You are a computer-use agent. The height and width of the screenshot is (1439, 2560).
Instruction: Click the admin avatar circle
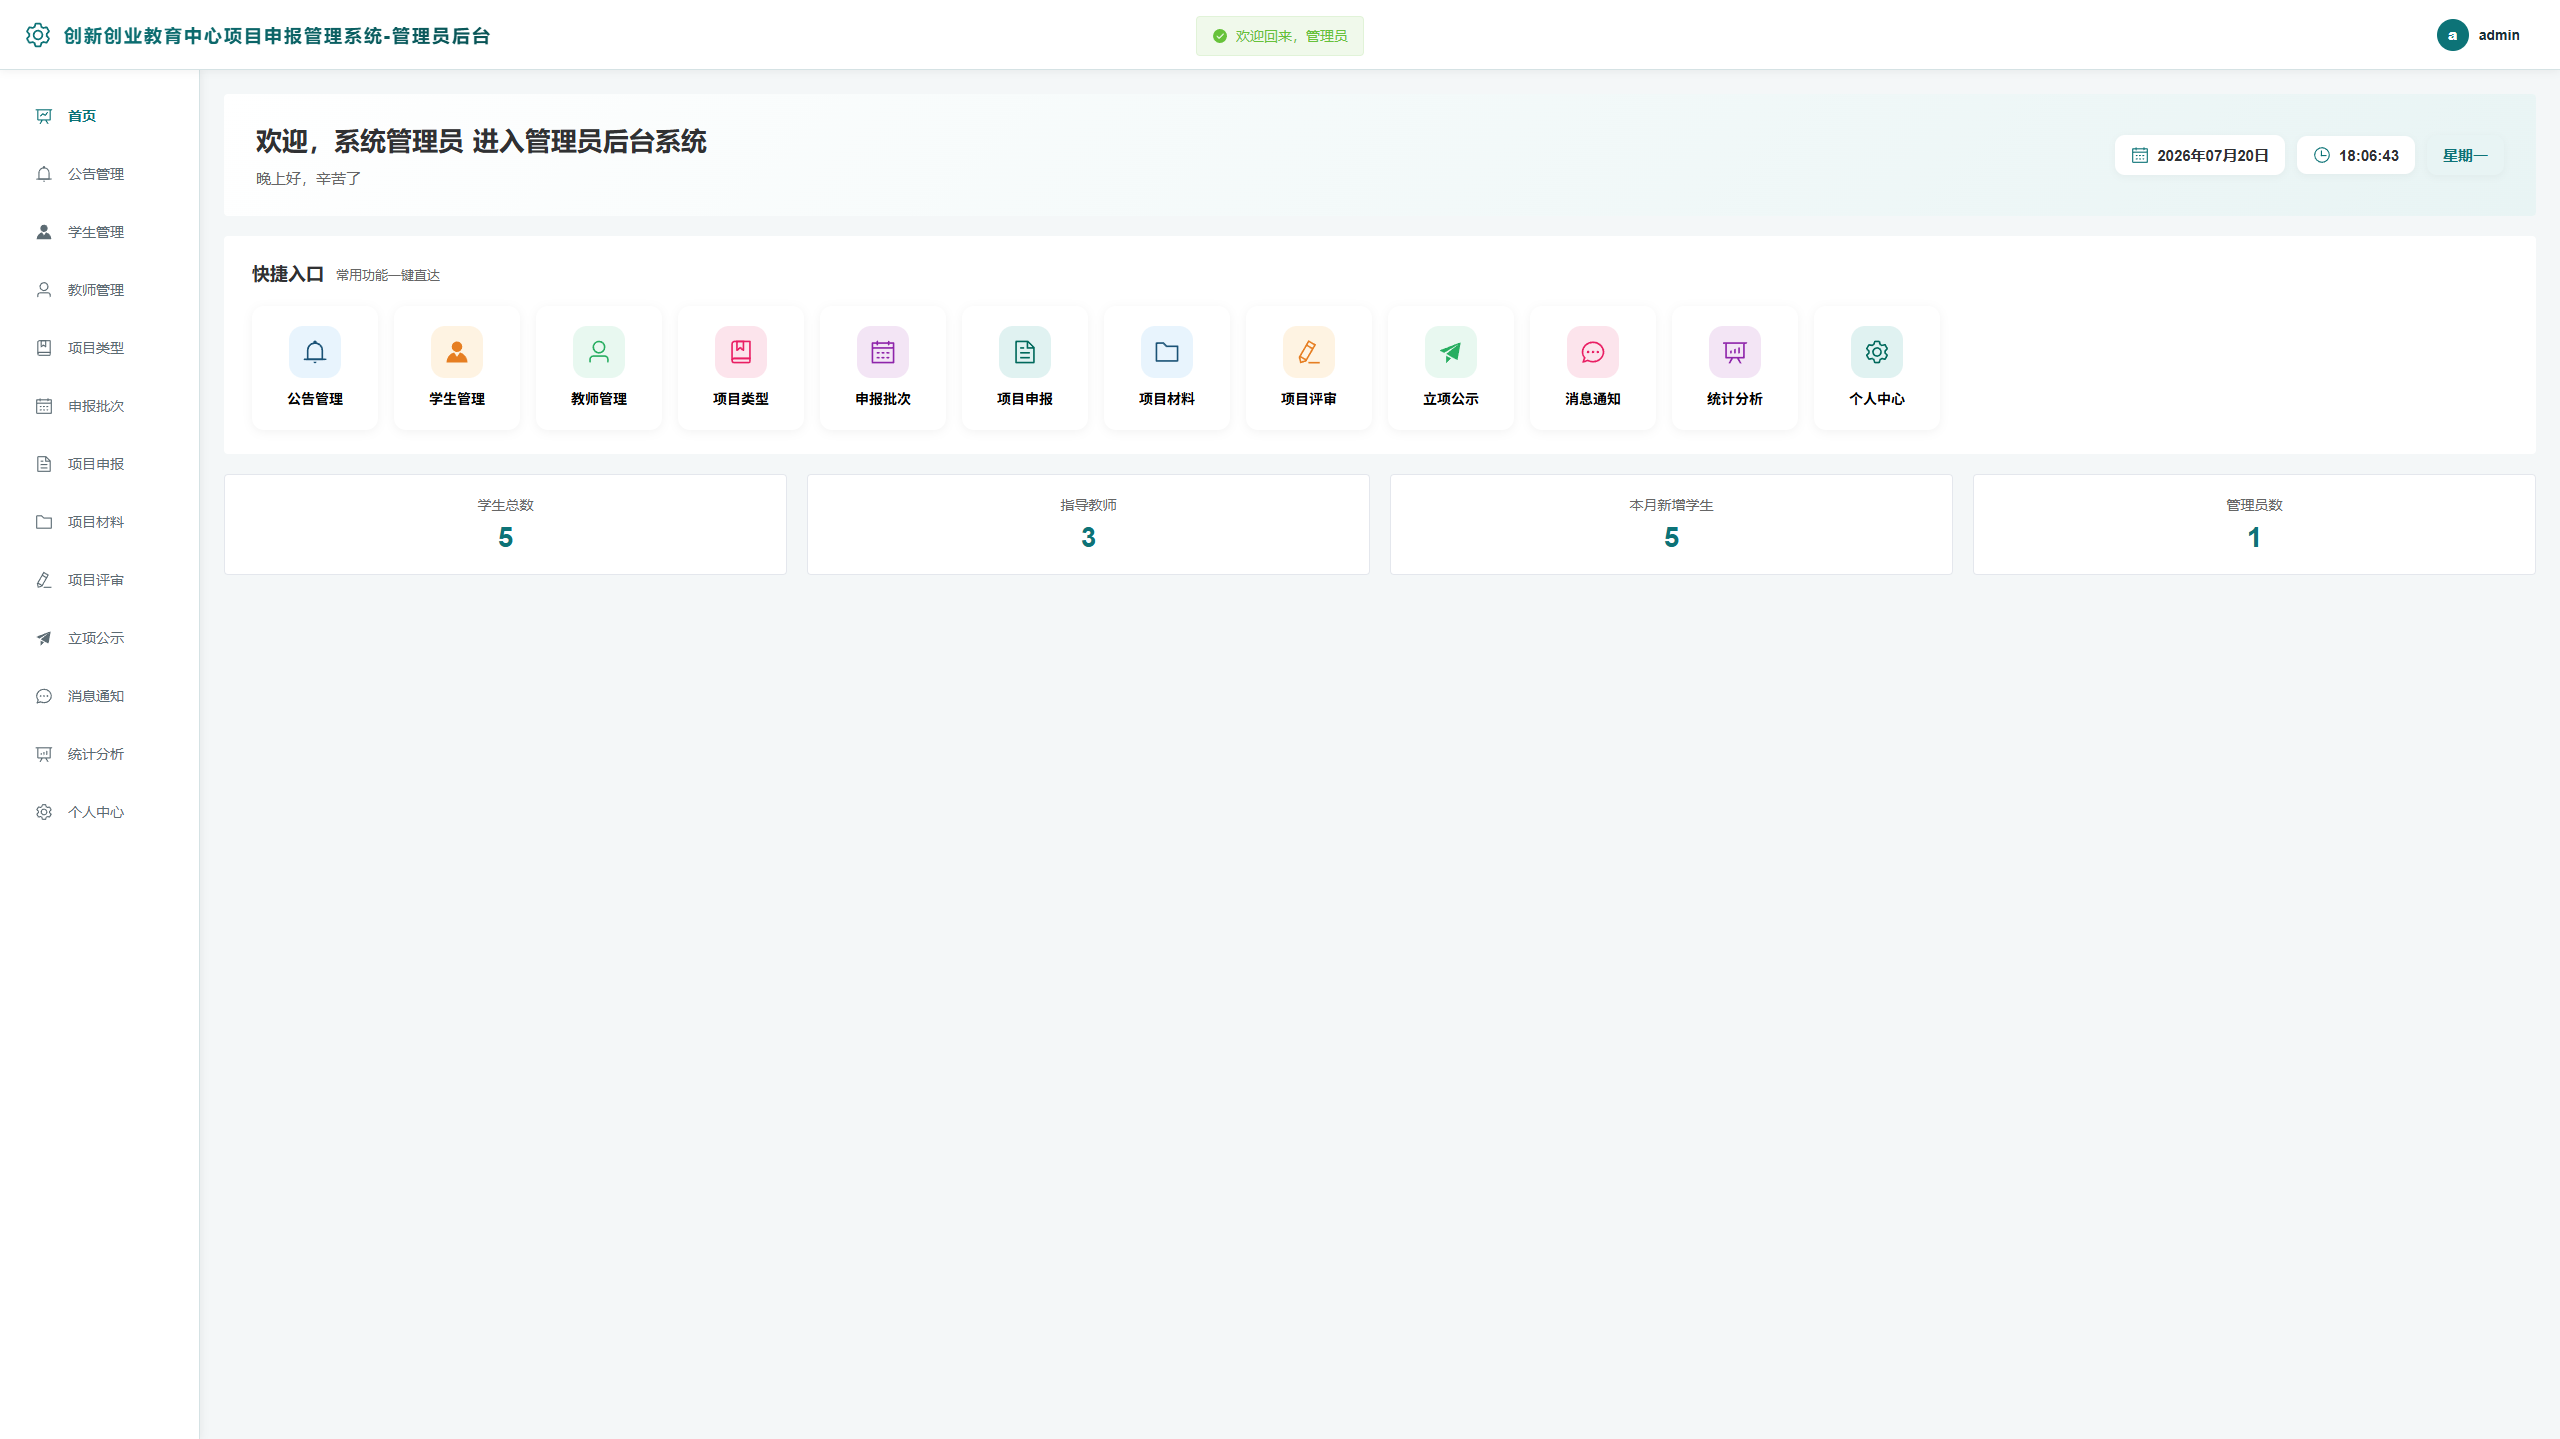click(2452, 35)
